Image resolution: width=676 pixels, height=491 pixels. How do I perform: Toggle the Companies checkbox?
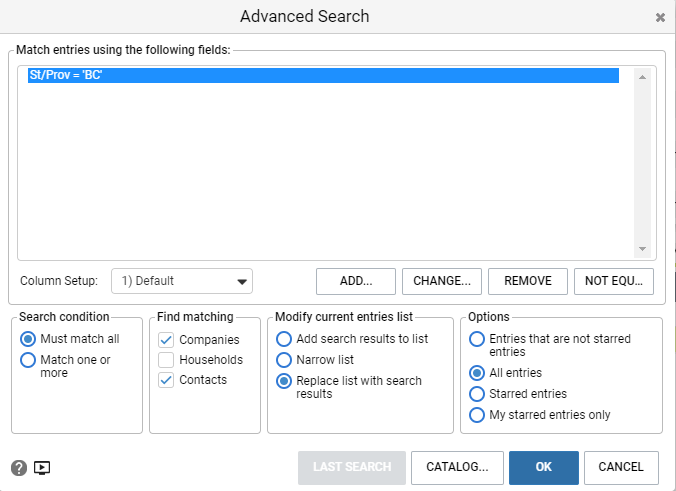(166, 340)
